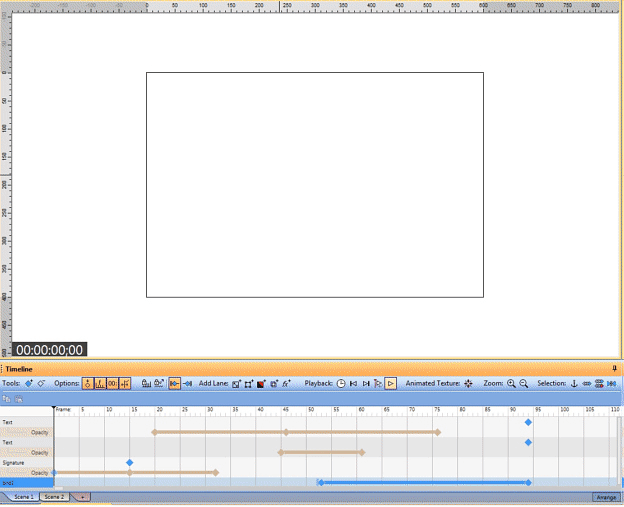The height and width of the screenshot is (507, 624).
Task: Click the double-headed arrow Selection icon
Action: pyautogui.click(x=587, y=384)
